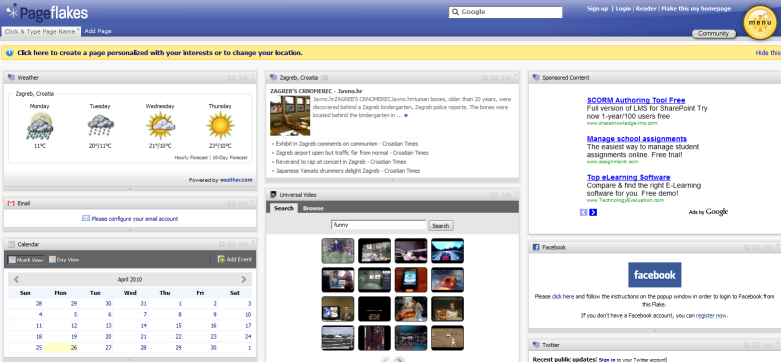
Task: Collapse the Zagreb news widget using bottom arrow
Action: point(392,180)
